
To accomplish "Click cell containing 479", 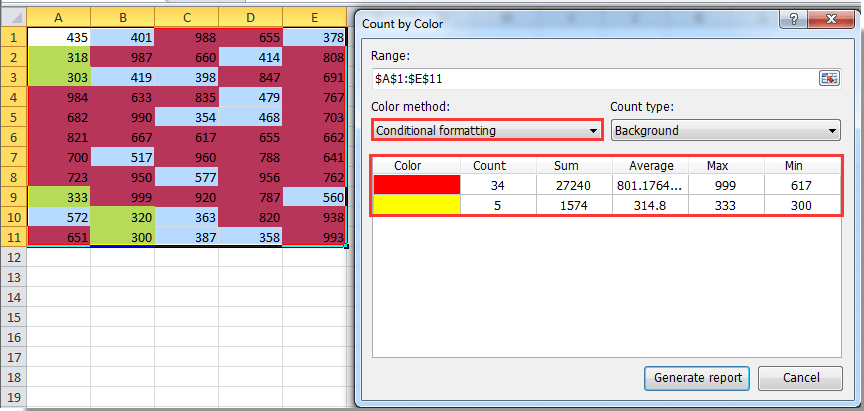I will (250, 98).
